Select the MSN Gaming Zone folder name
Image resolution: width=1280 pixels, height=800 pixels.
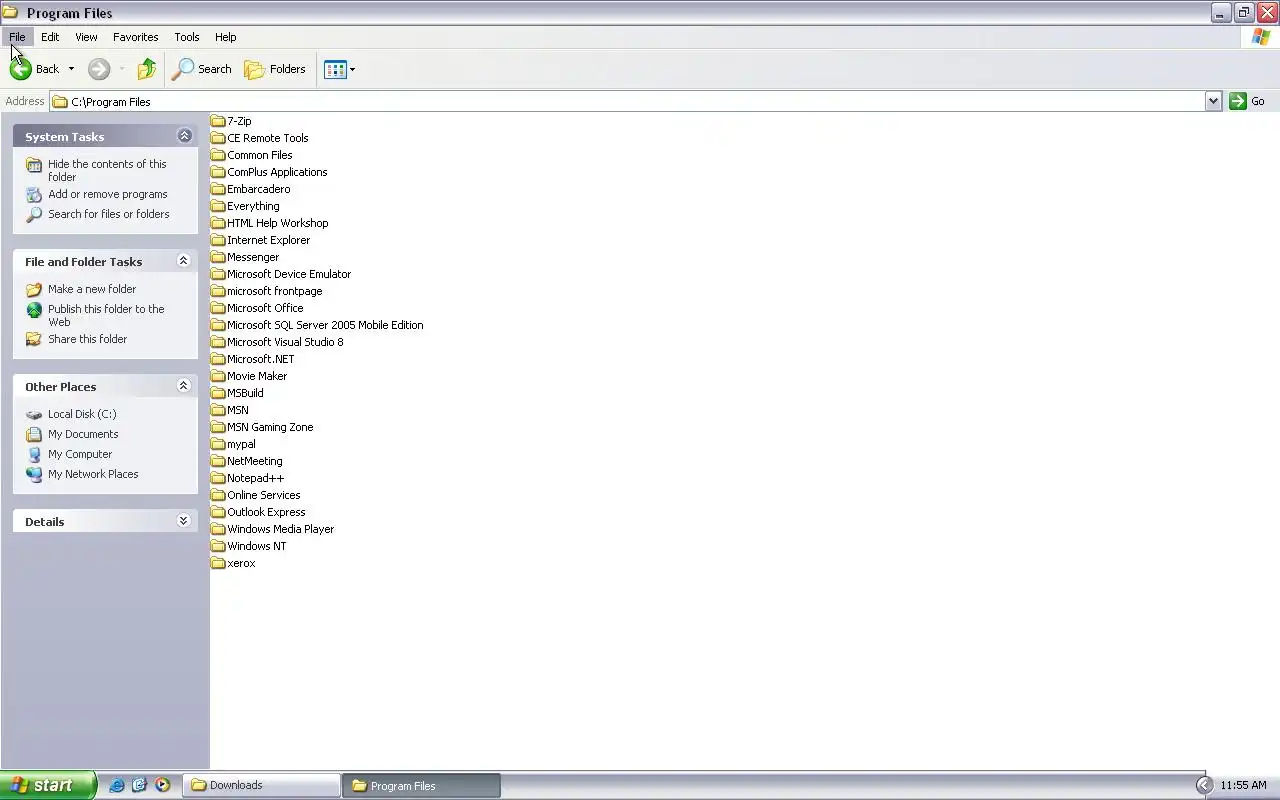pos(270,427)
